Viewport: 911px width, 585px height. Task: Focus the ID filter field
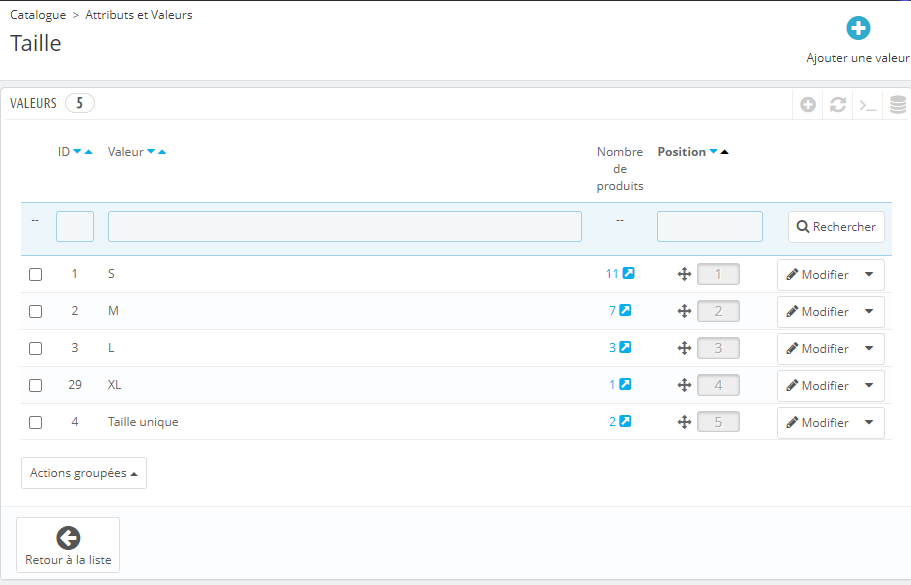pos(75,227)
